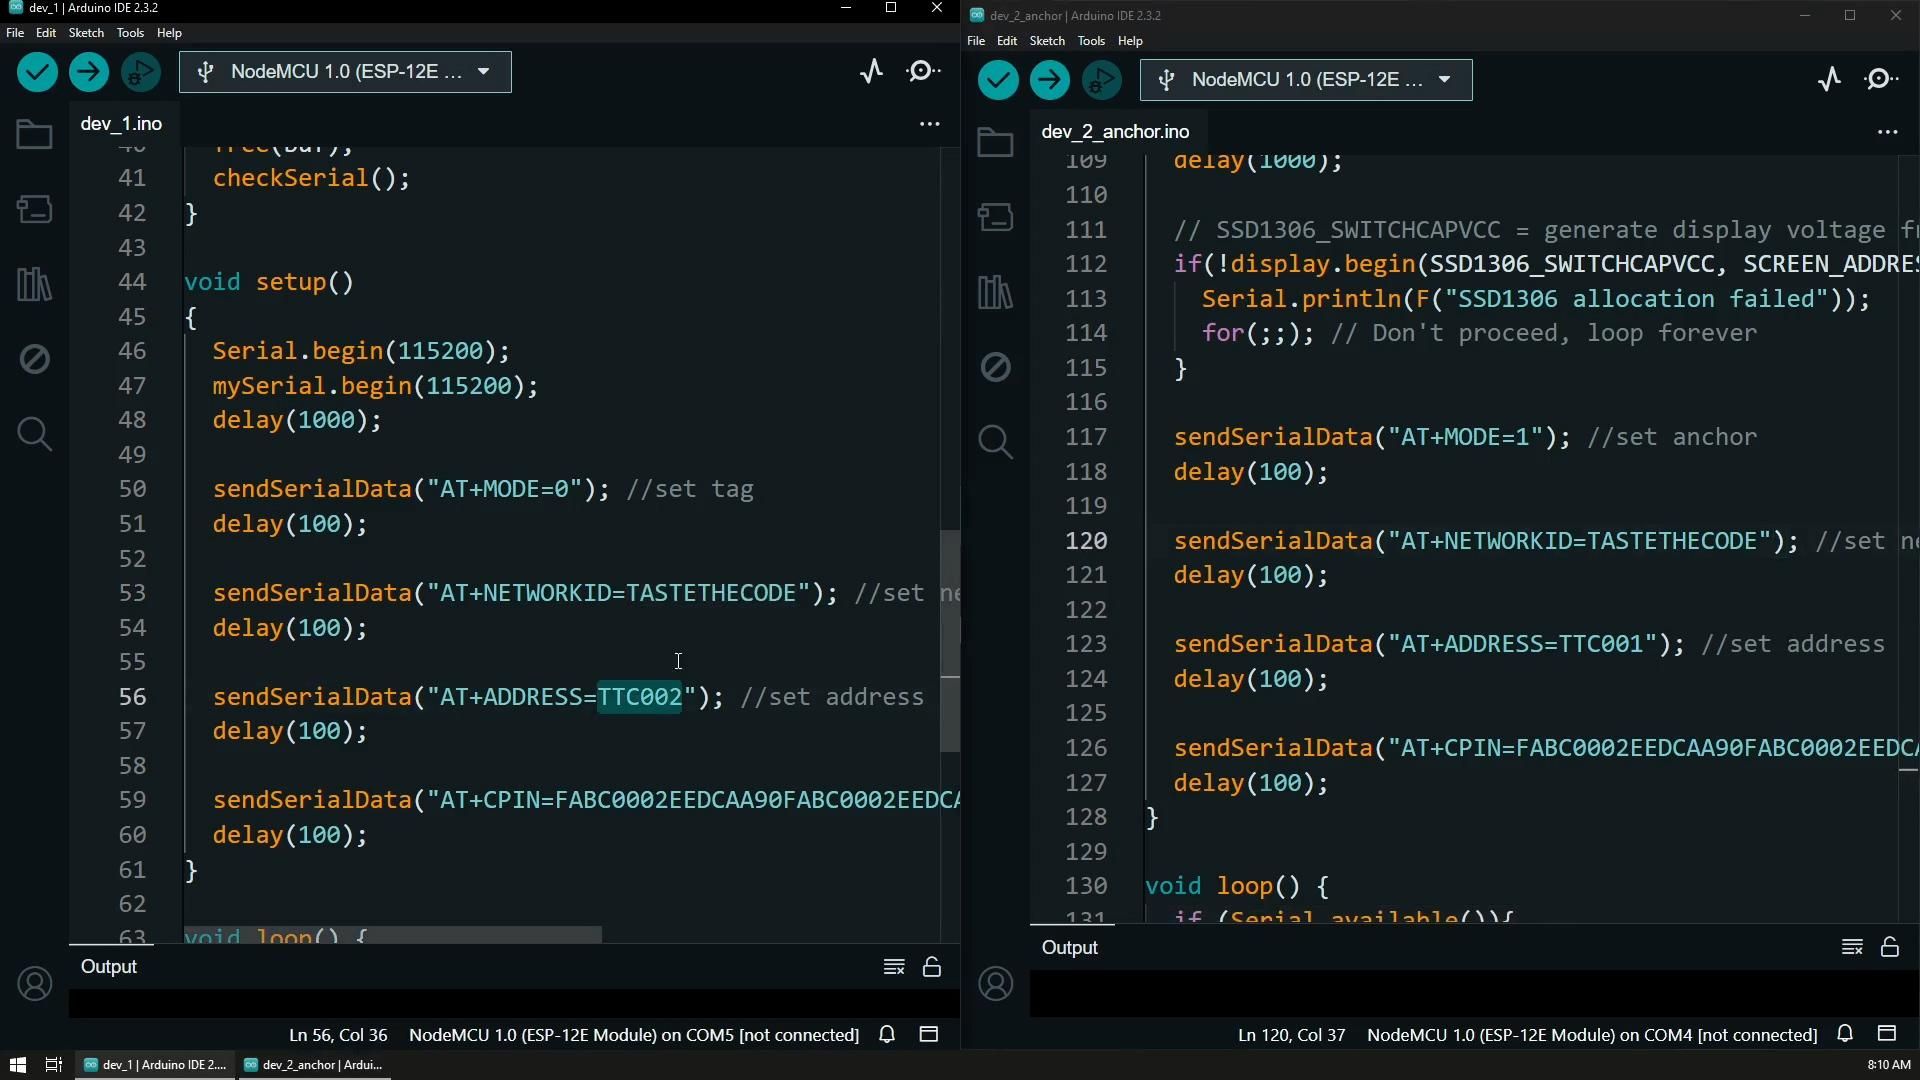
Task: Open Serial Plotter in dev_2_anchor window
Action: 1829,80
